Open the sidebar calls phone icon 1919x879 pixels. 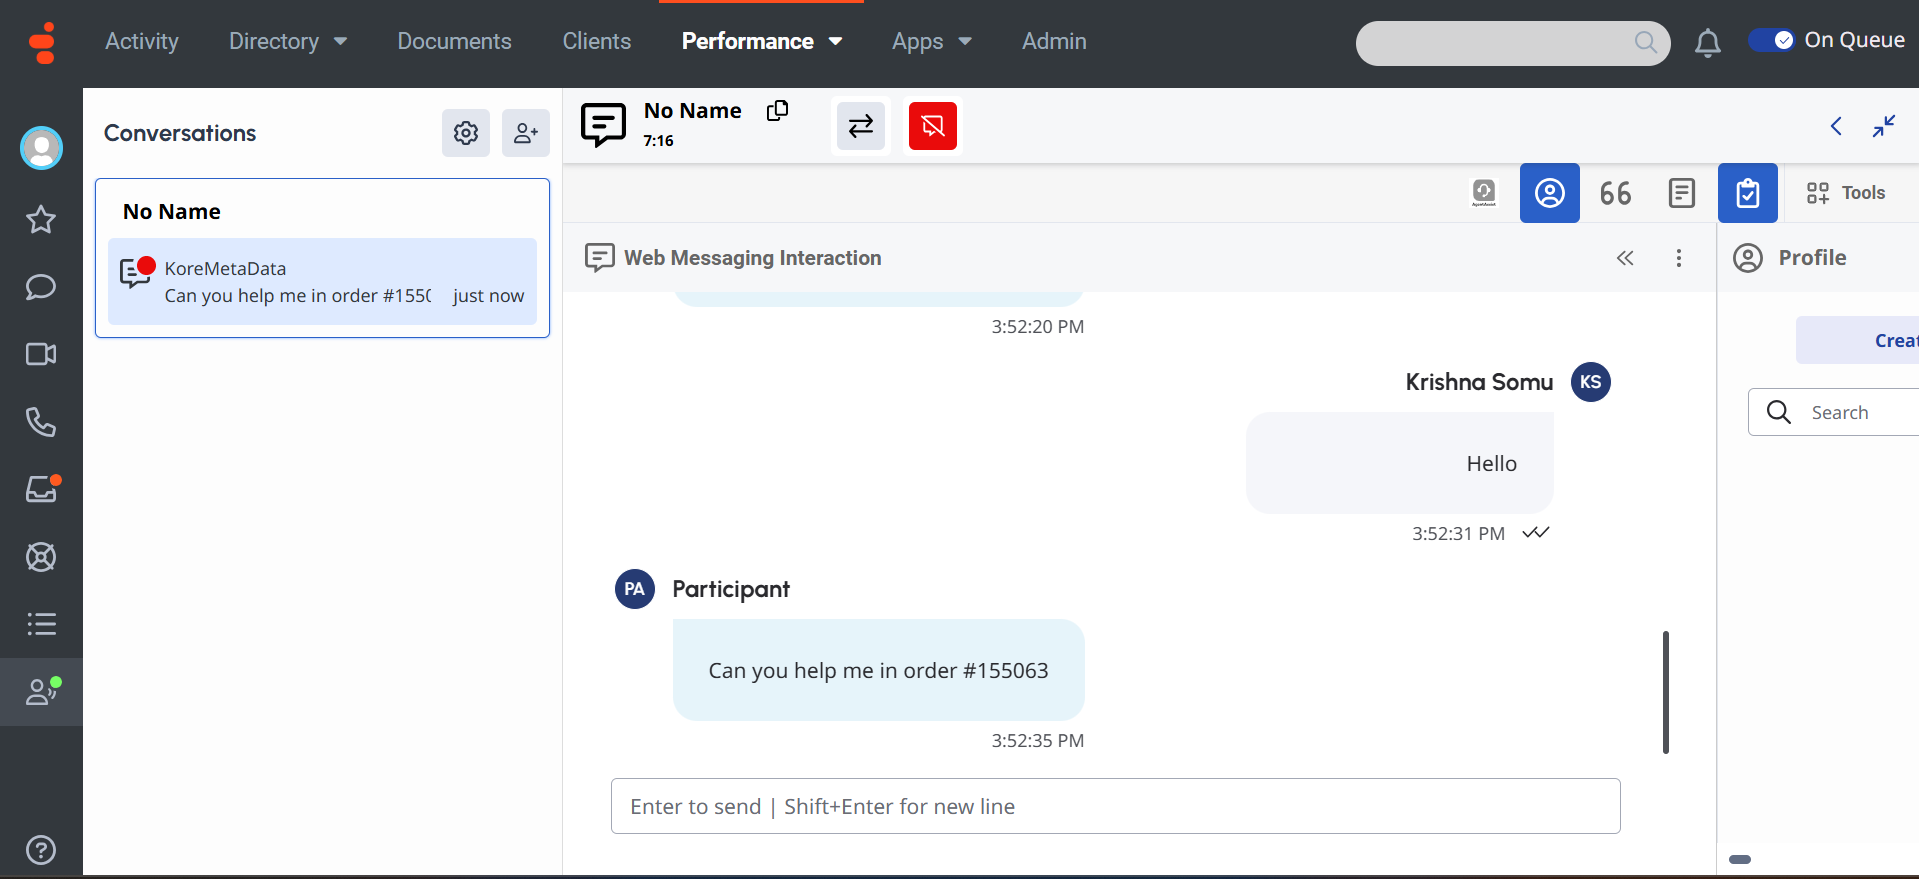[x=41, y=422]
